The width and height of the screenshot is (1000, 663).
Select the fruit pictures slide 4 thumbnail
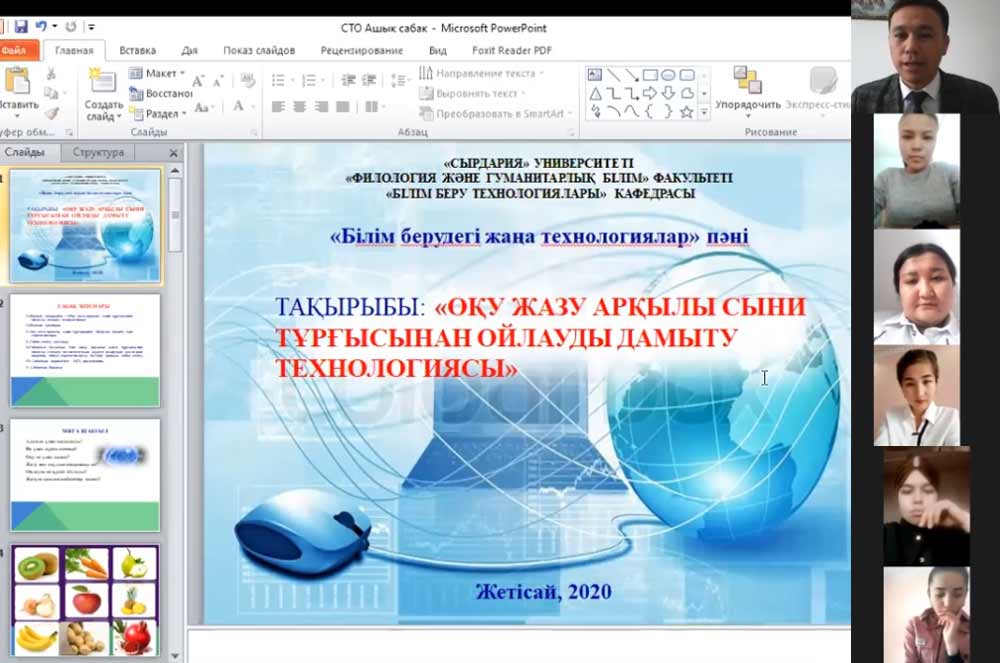85,601
